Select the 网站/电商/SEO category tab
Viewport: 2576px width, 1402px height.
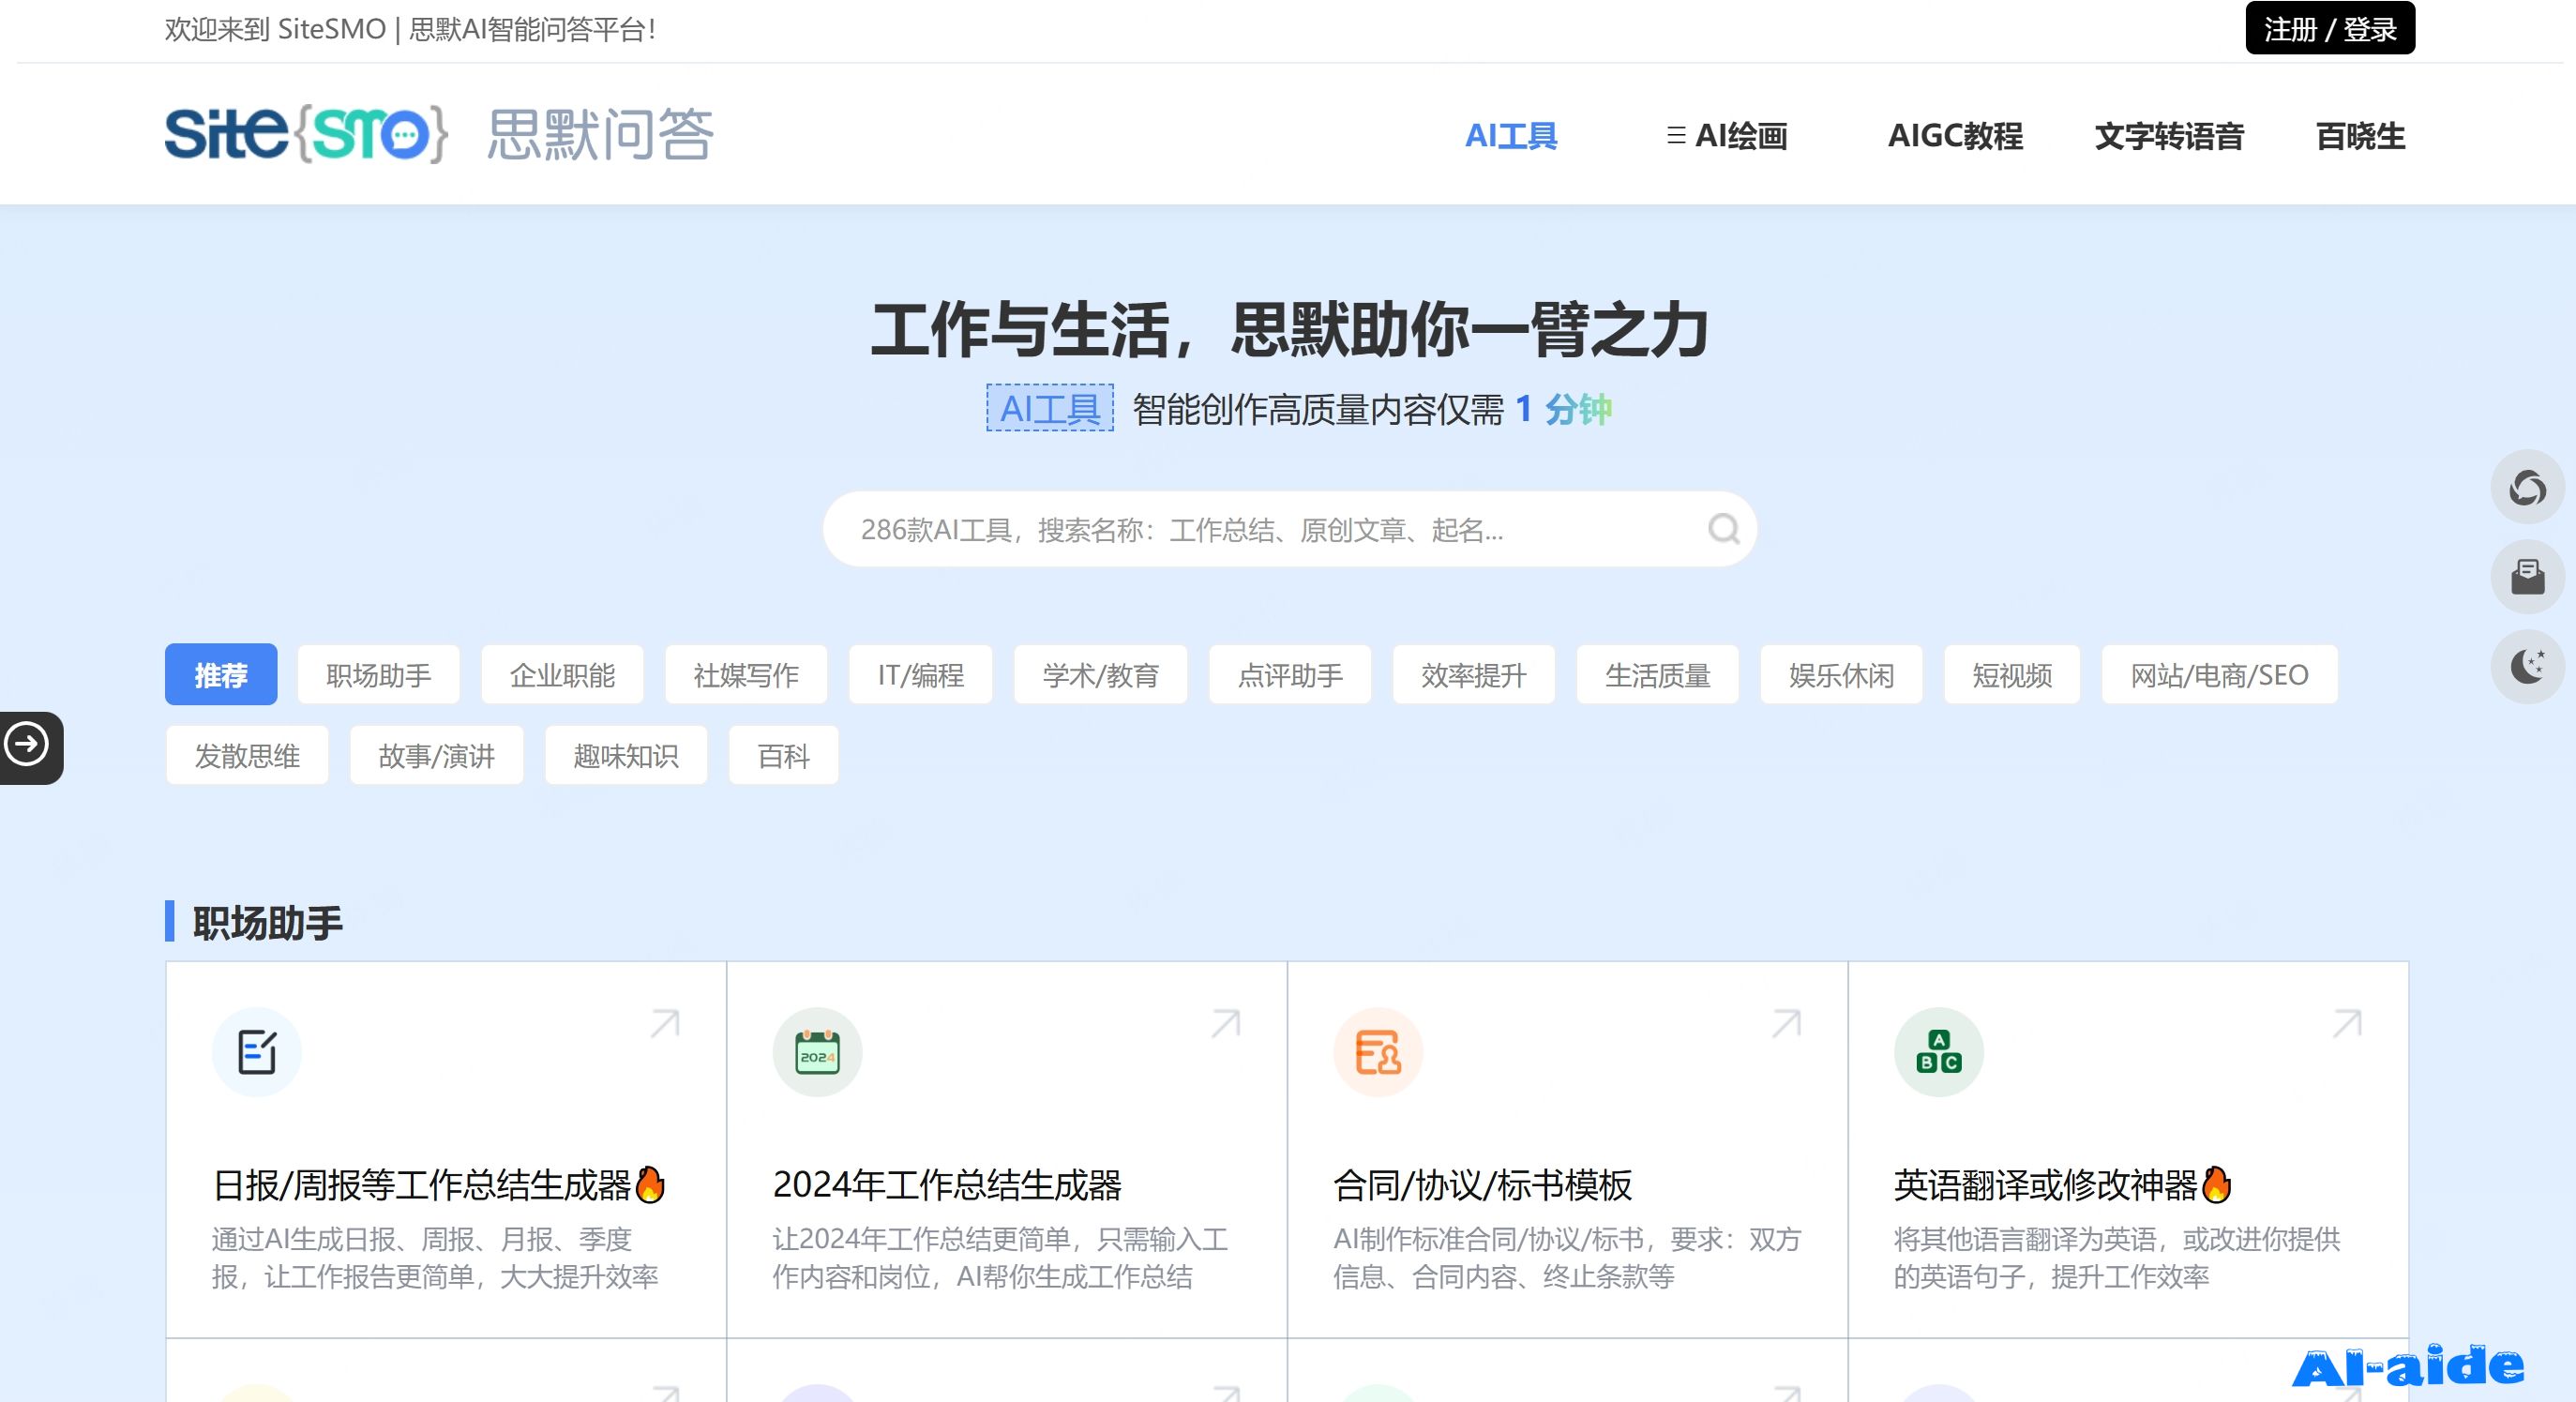[2219, 675]
